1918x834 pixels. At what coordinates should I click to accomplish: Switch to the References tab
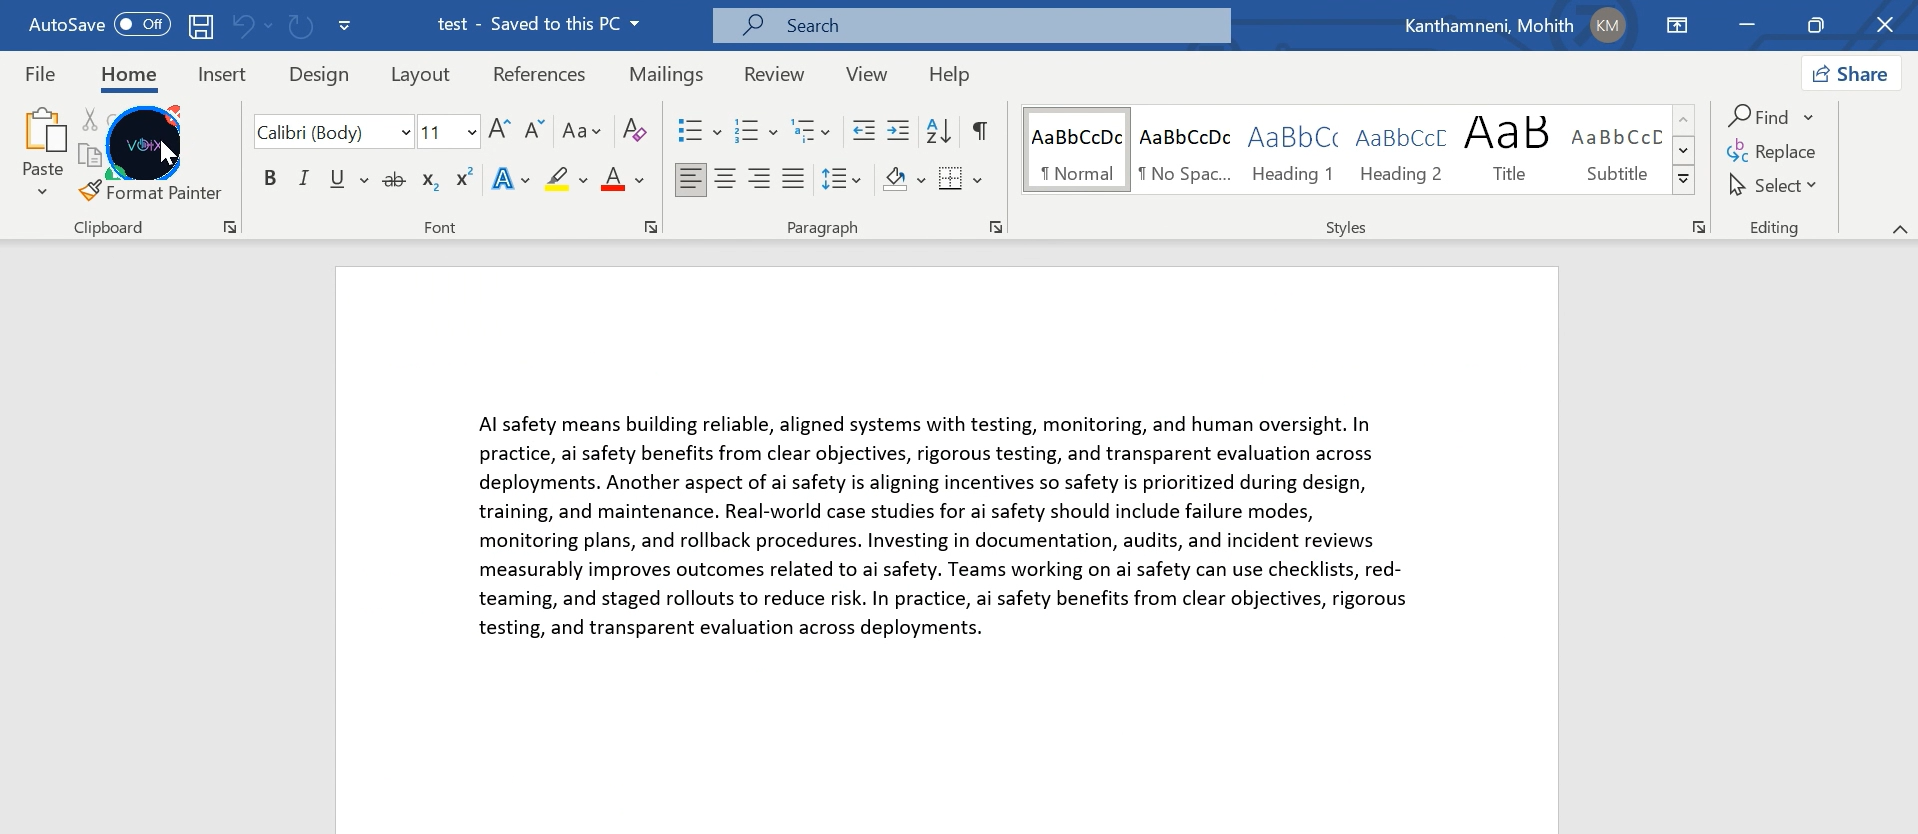(539, 74)
